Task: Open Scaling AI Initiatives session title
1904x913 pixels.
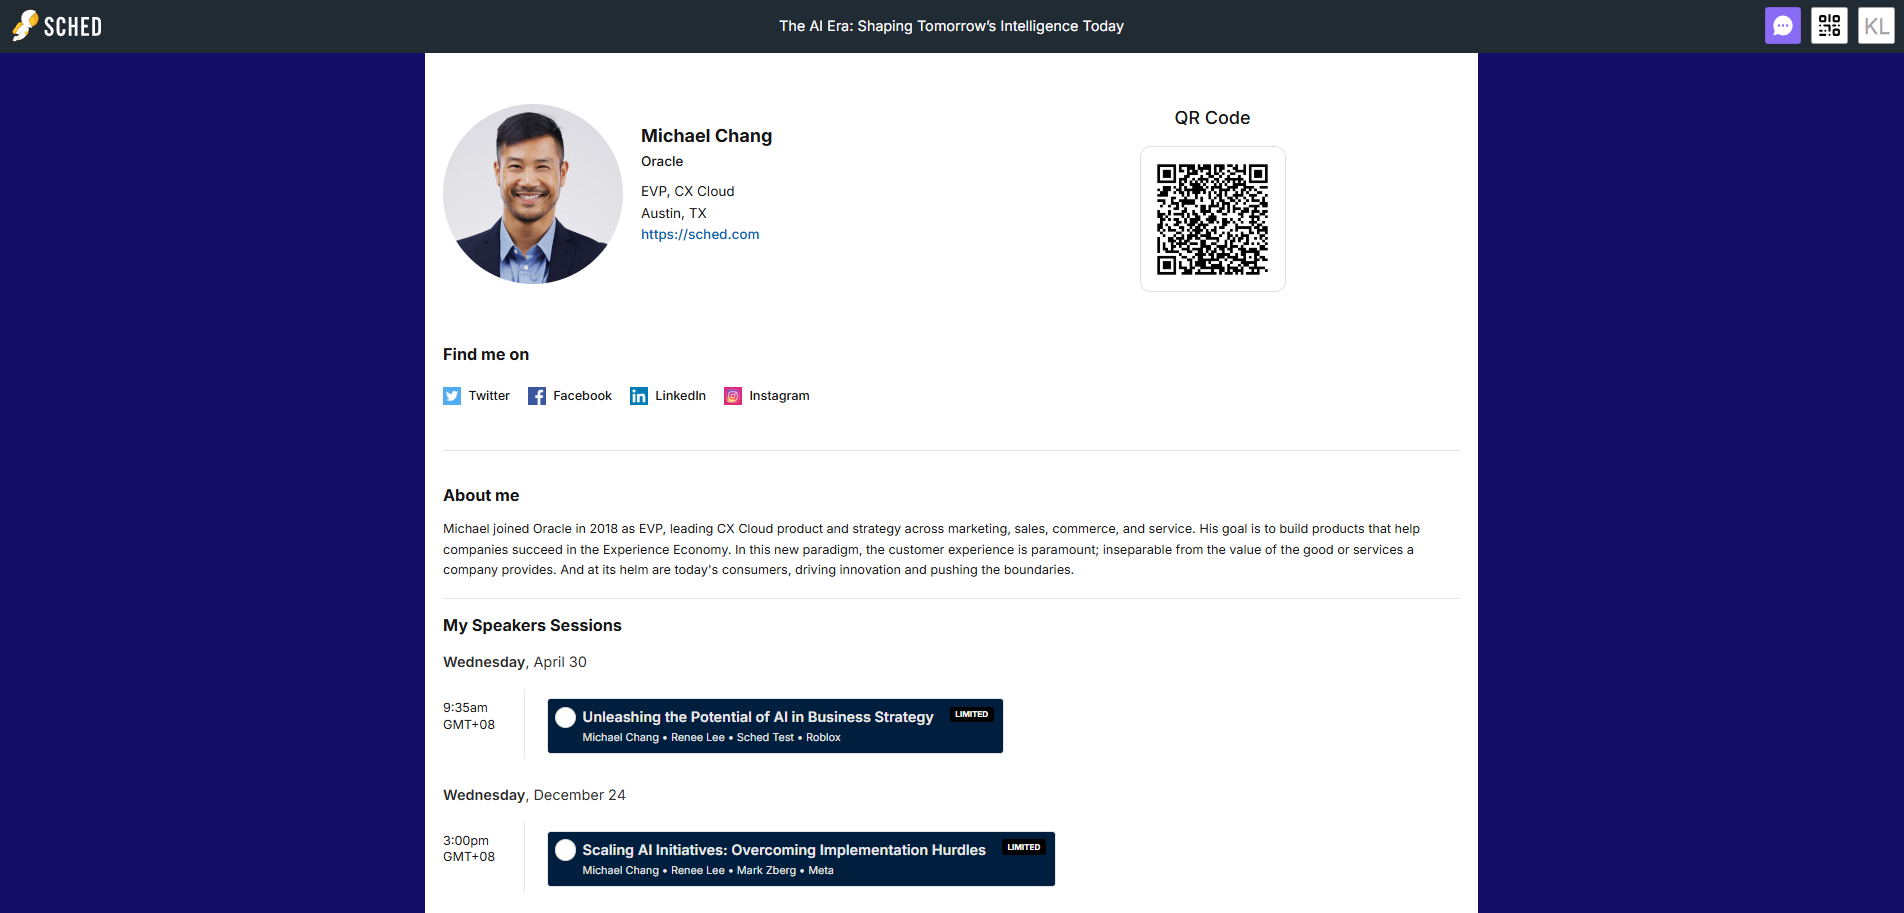Action: coord(784,850)
